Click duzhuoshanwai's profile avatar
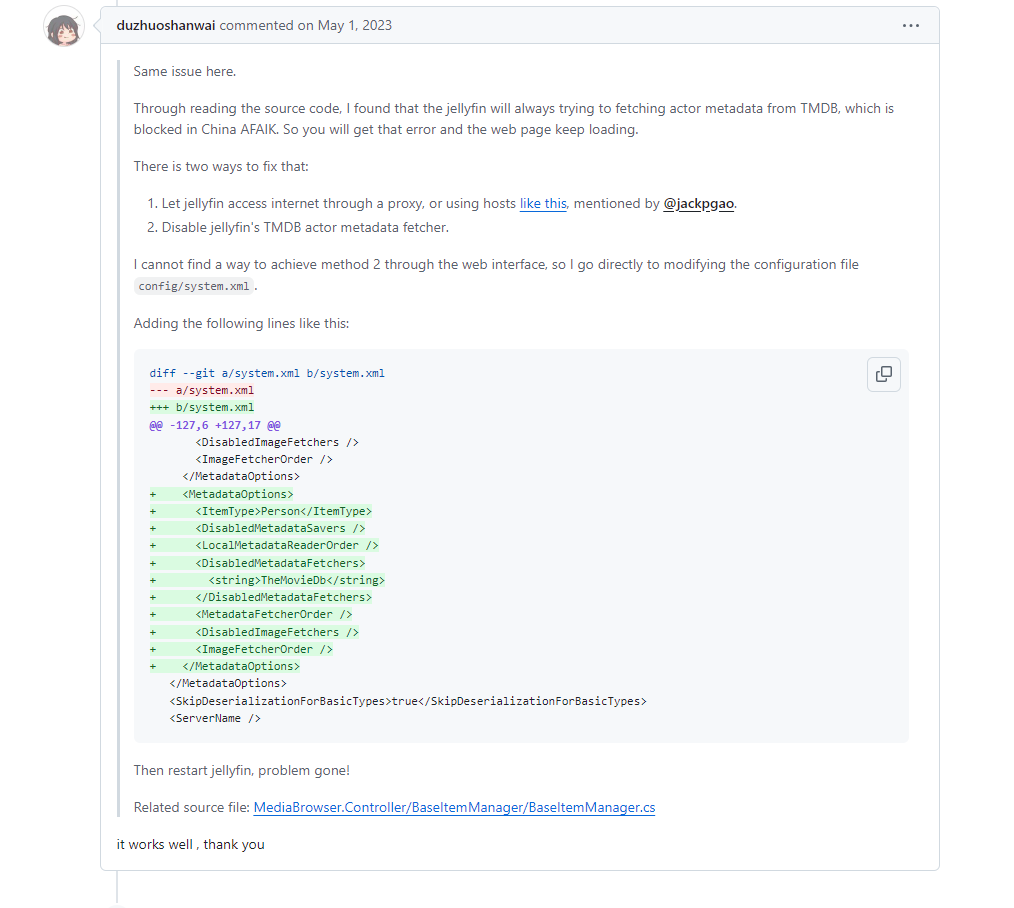The image size is (1014, 908). [x=64, y=30]
